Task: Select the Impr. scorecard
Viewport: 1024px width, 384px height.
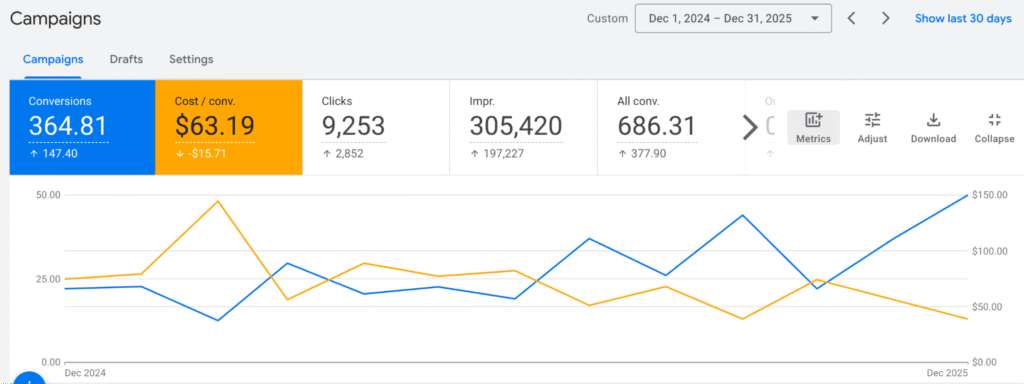Action: pyautogui.click(x=523, y=127)
